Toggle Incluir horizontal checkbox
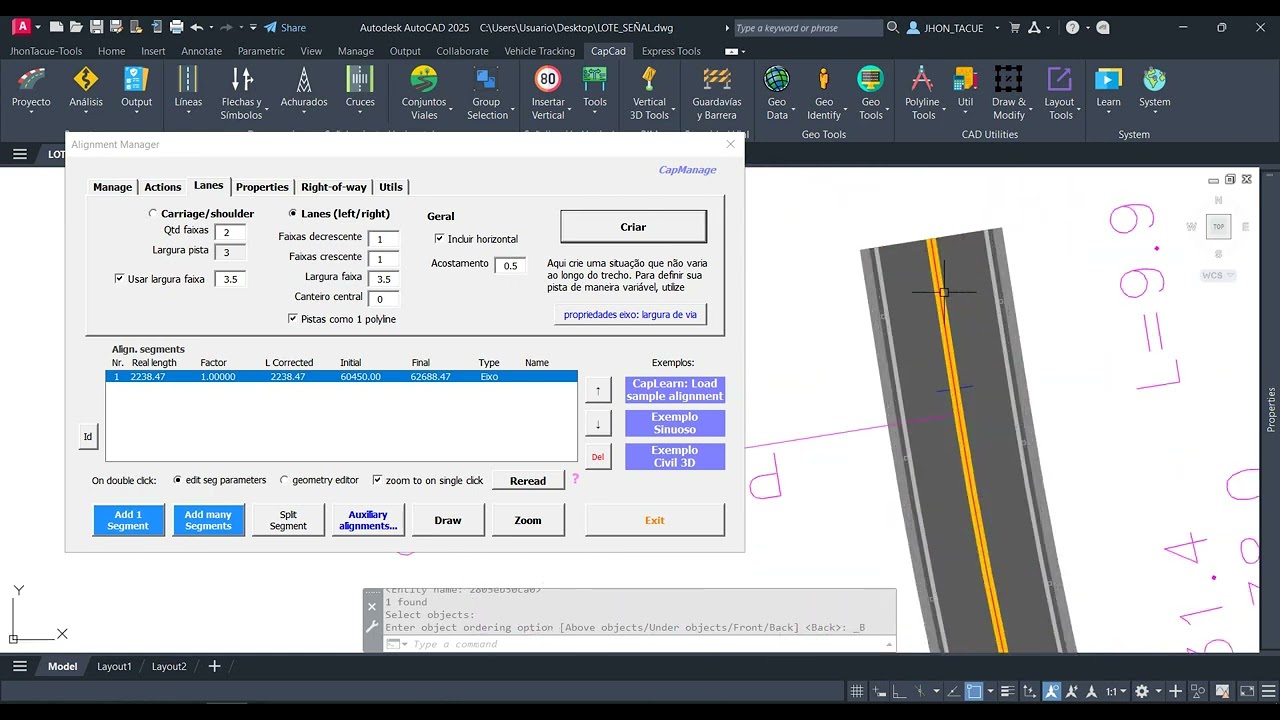Screen dimensions: 1280x720 pyautogui.click(x=439, y=239)
